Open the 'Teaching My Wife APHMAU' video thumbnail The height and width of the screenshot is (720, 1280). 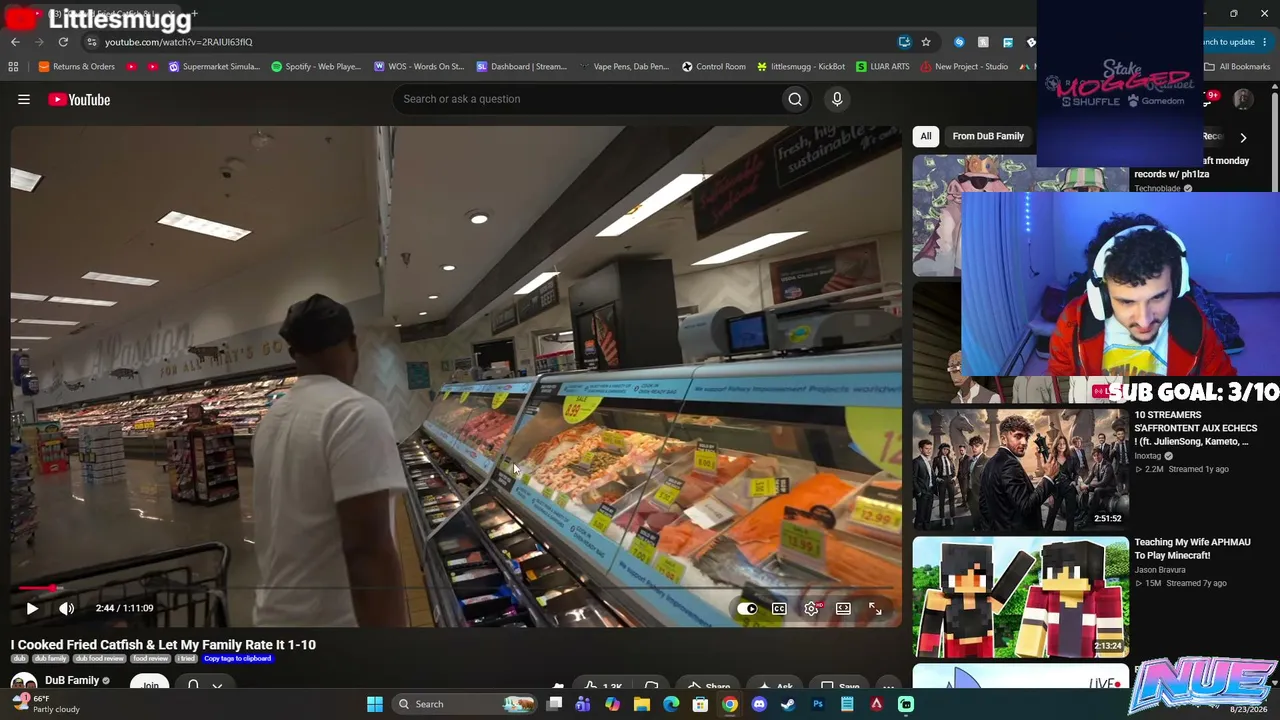[1020, 597]
